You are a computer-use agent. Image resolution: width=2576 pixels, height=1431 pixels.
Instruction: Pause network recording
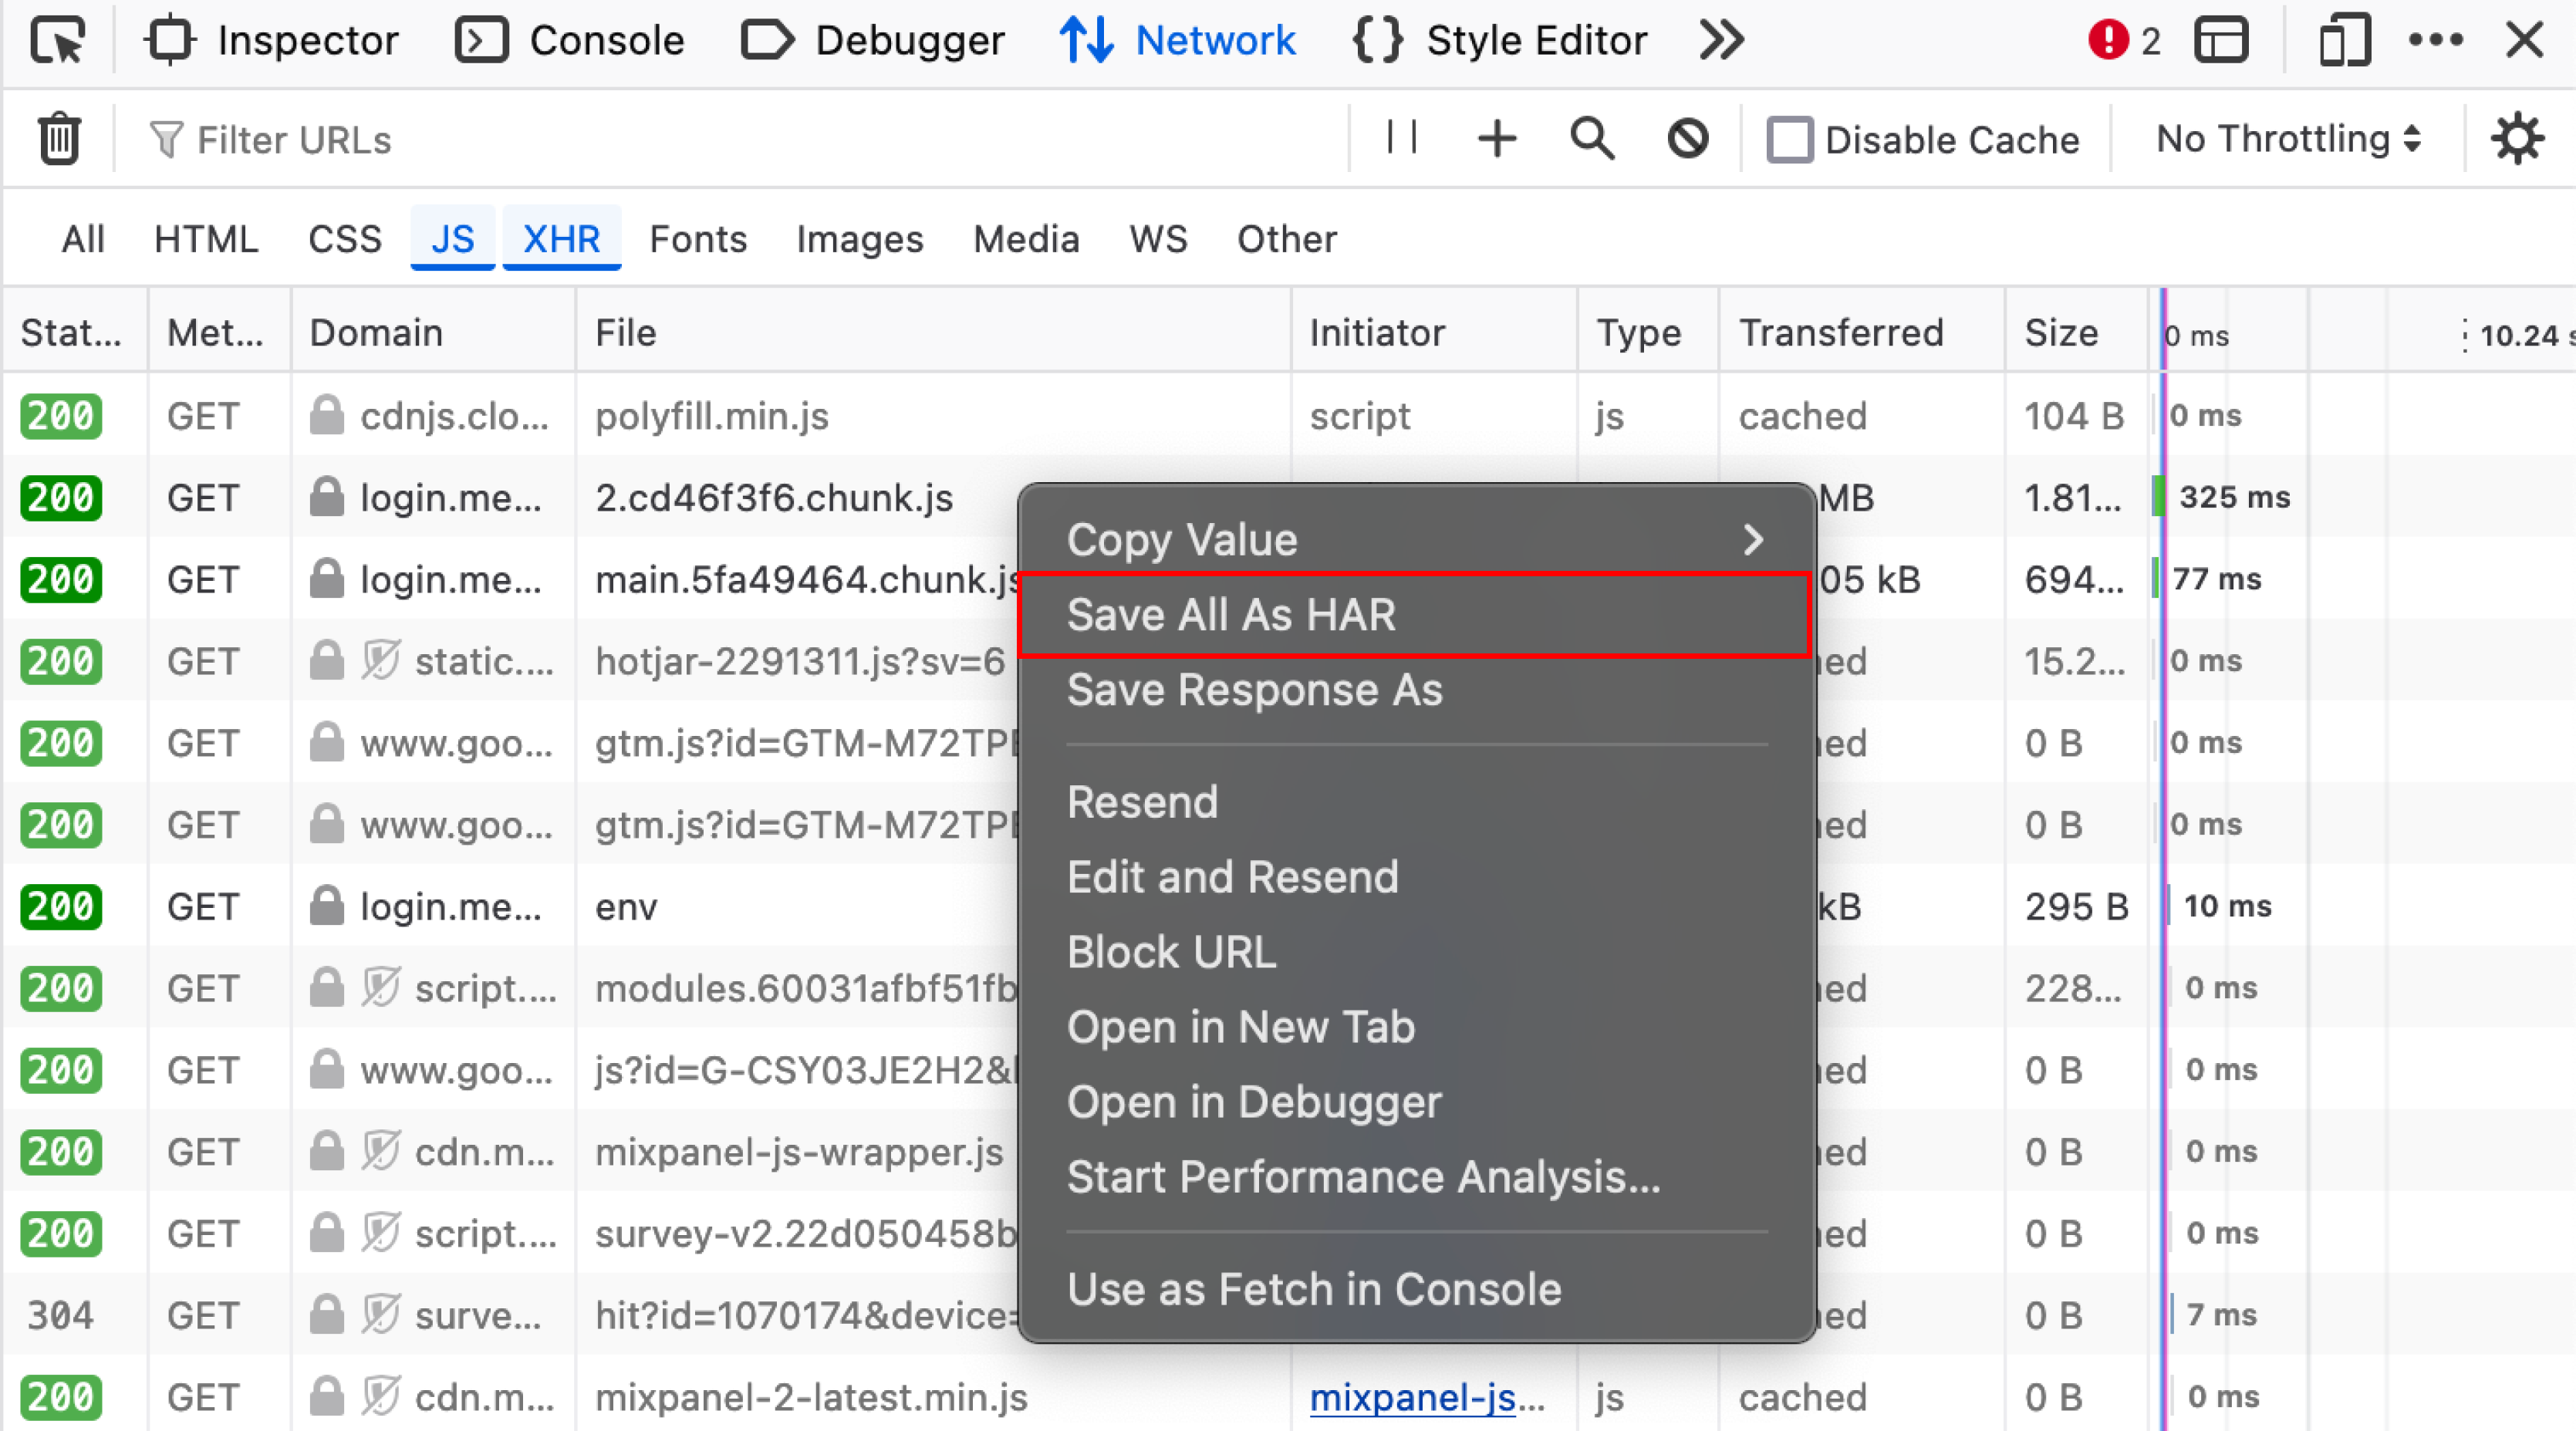click(1402, 139)
